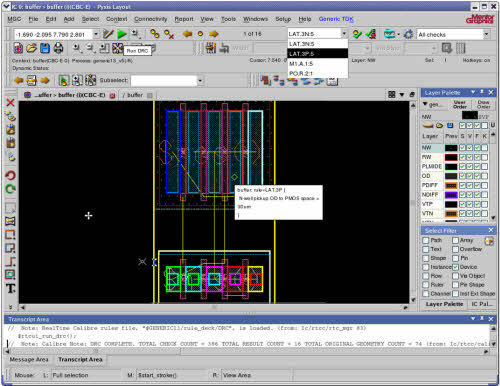Image resolution: width=500 pixels, height=386 pixels.
Task: Toggle the Device checkbox in Select Filter
Action: click(x=455, y=267)
